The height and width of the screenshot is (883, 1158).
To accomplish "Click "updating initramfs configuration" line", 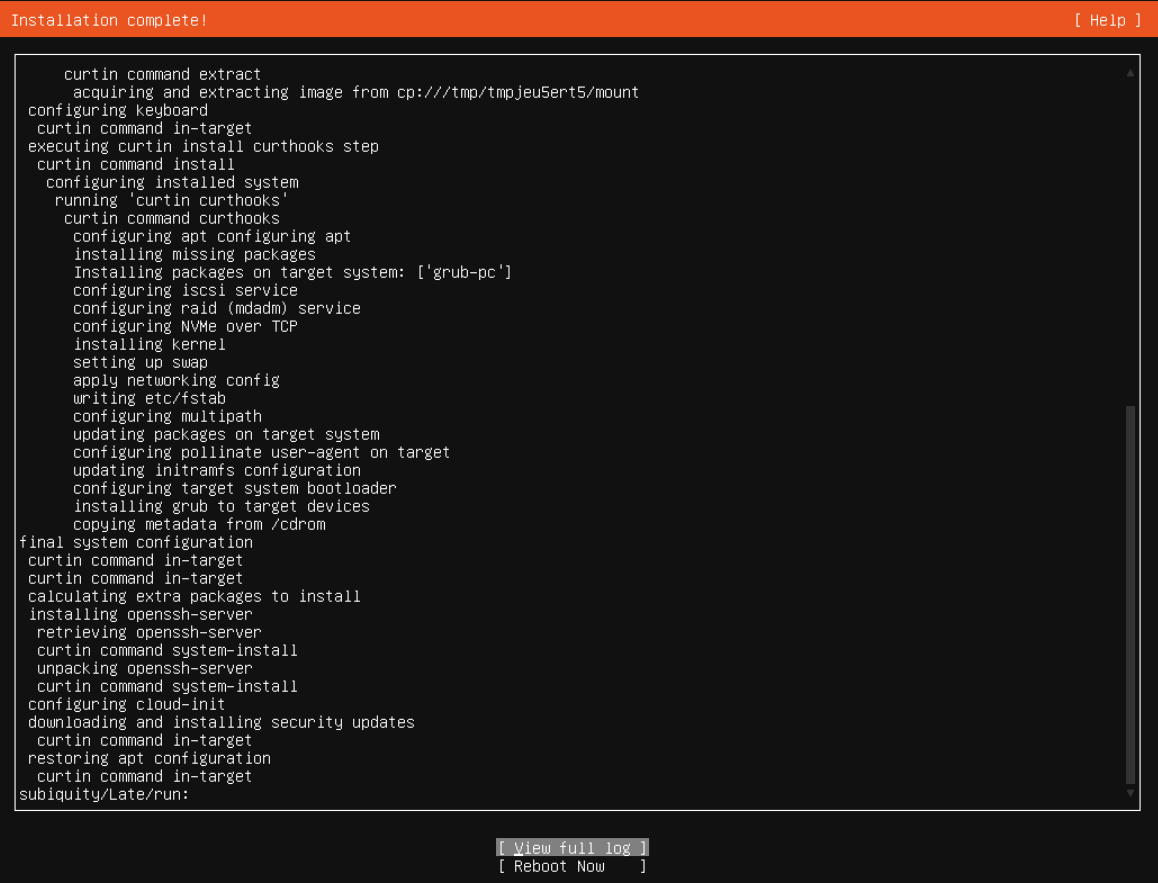I will click(217, 470).
